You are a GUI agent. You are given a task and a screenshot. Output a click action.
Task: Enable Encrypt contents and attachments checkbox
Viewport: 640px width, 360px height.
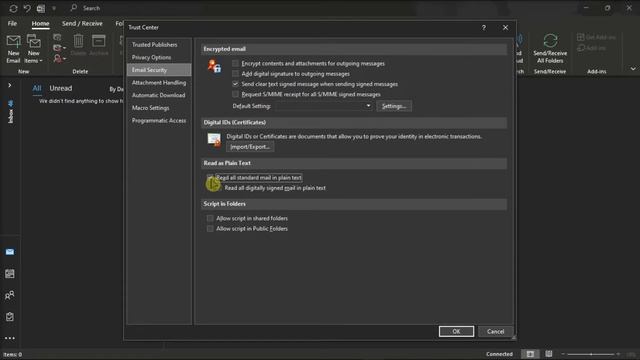235,63
